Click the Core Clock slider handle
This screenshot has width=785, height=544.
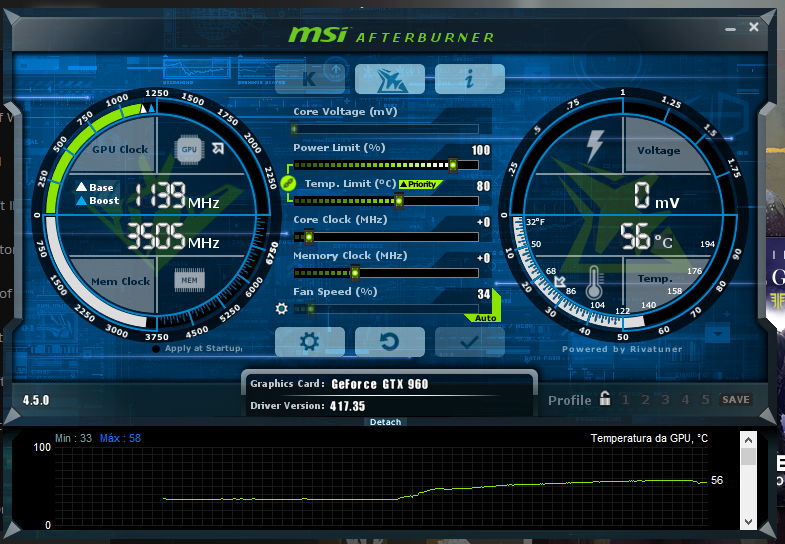309,237
